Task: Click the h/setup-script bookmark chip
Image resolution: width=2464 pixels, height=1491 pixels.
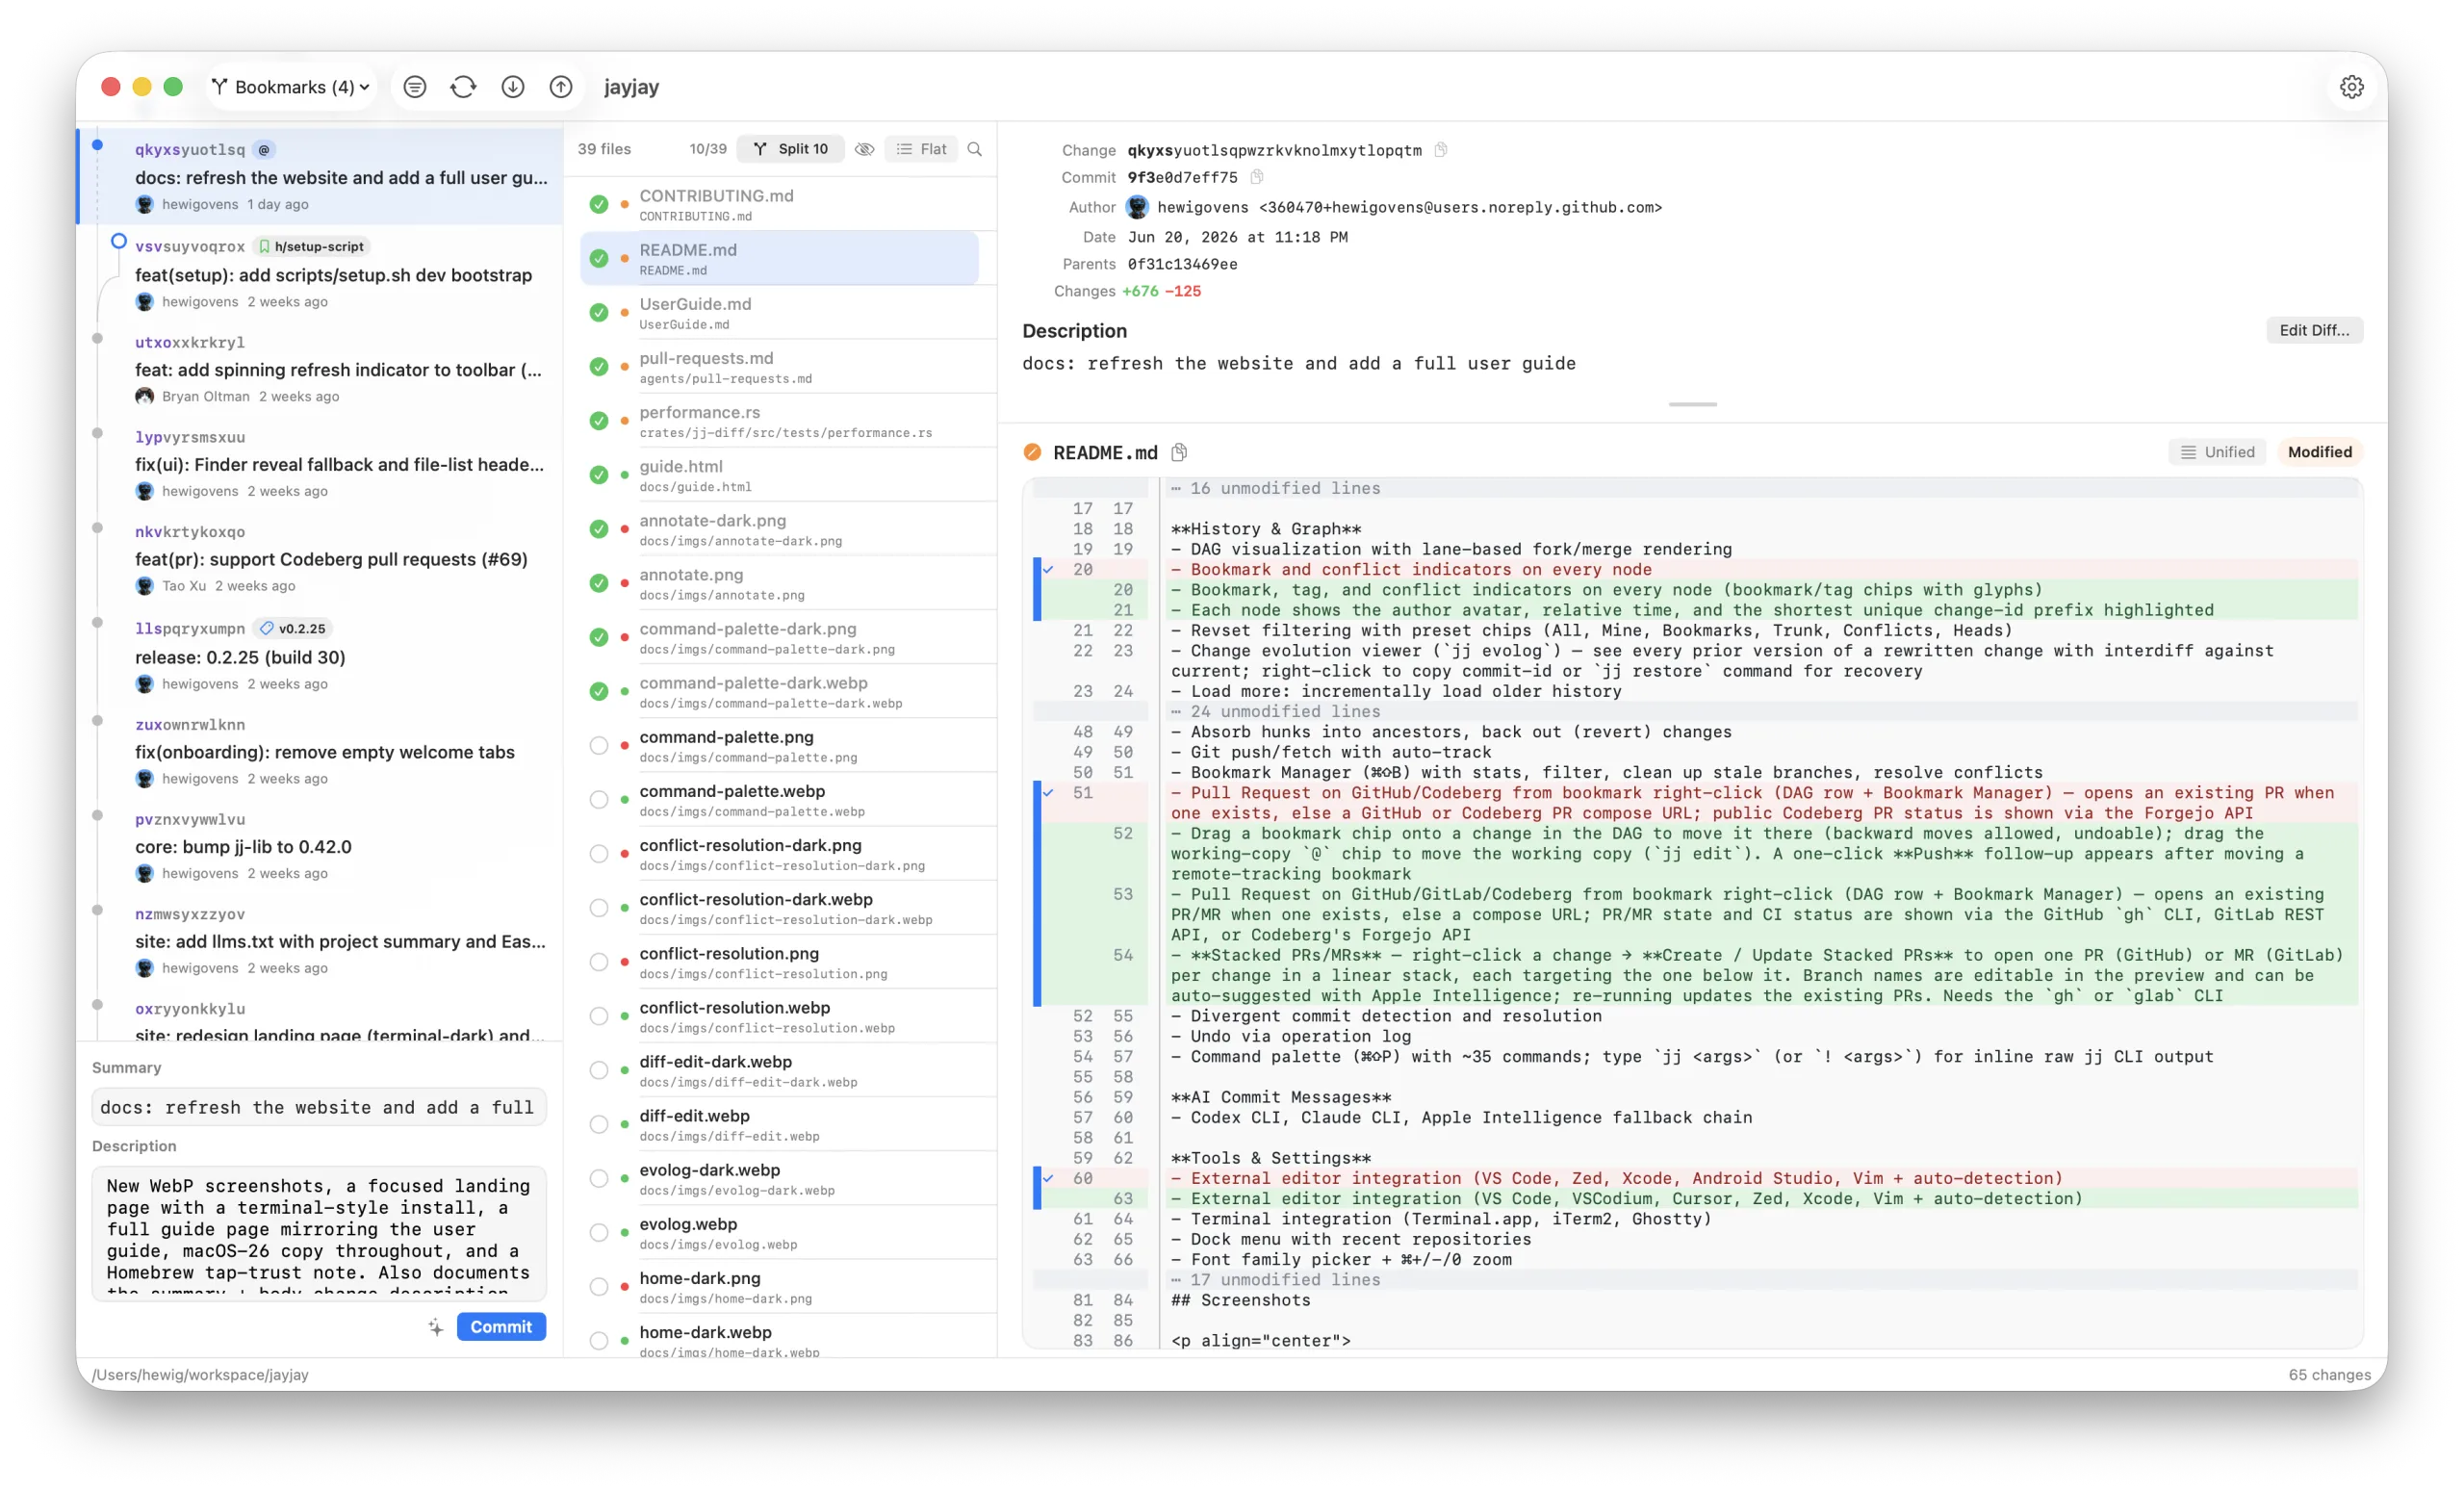Action: tap(312, 246)
